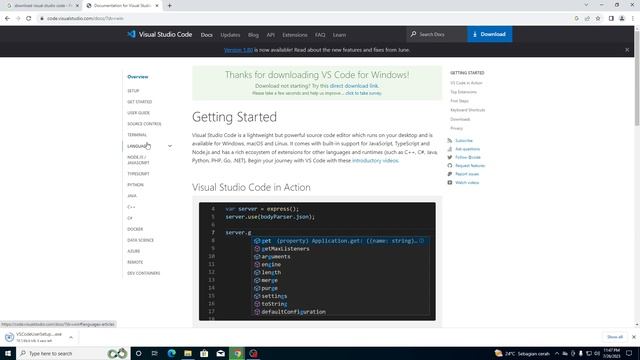Reload the page
The width and height of the screenshot is (640, 360).
pos(29,18)
